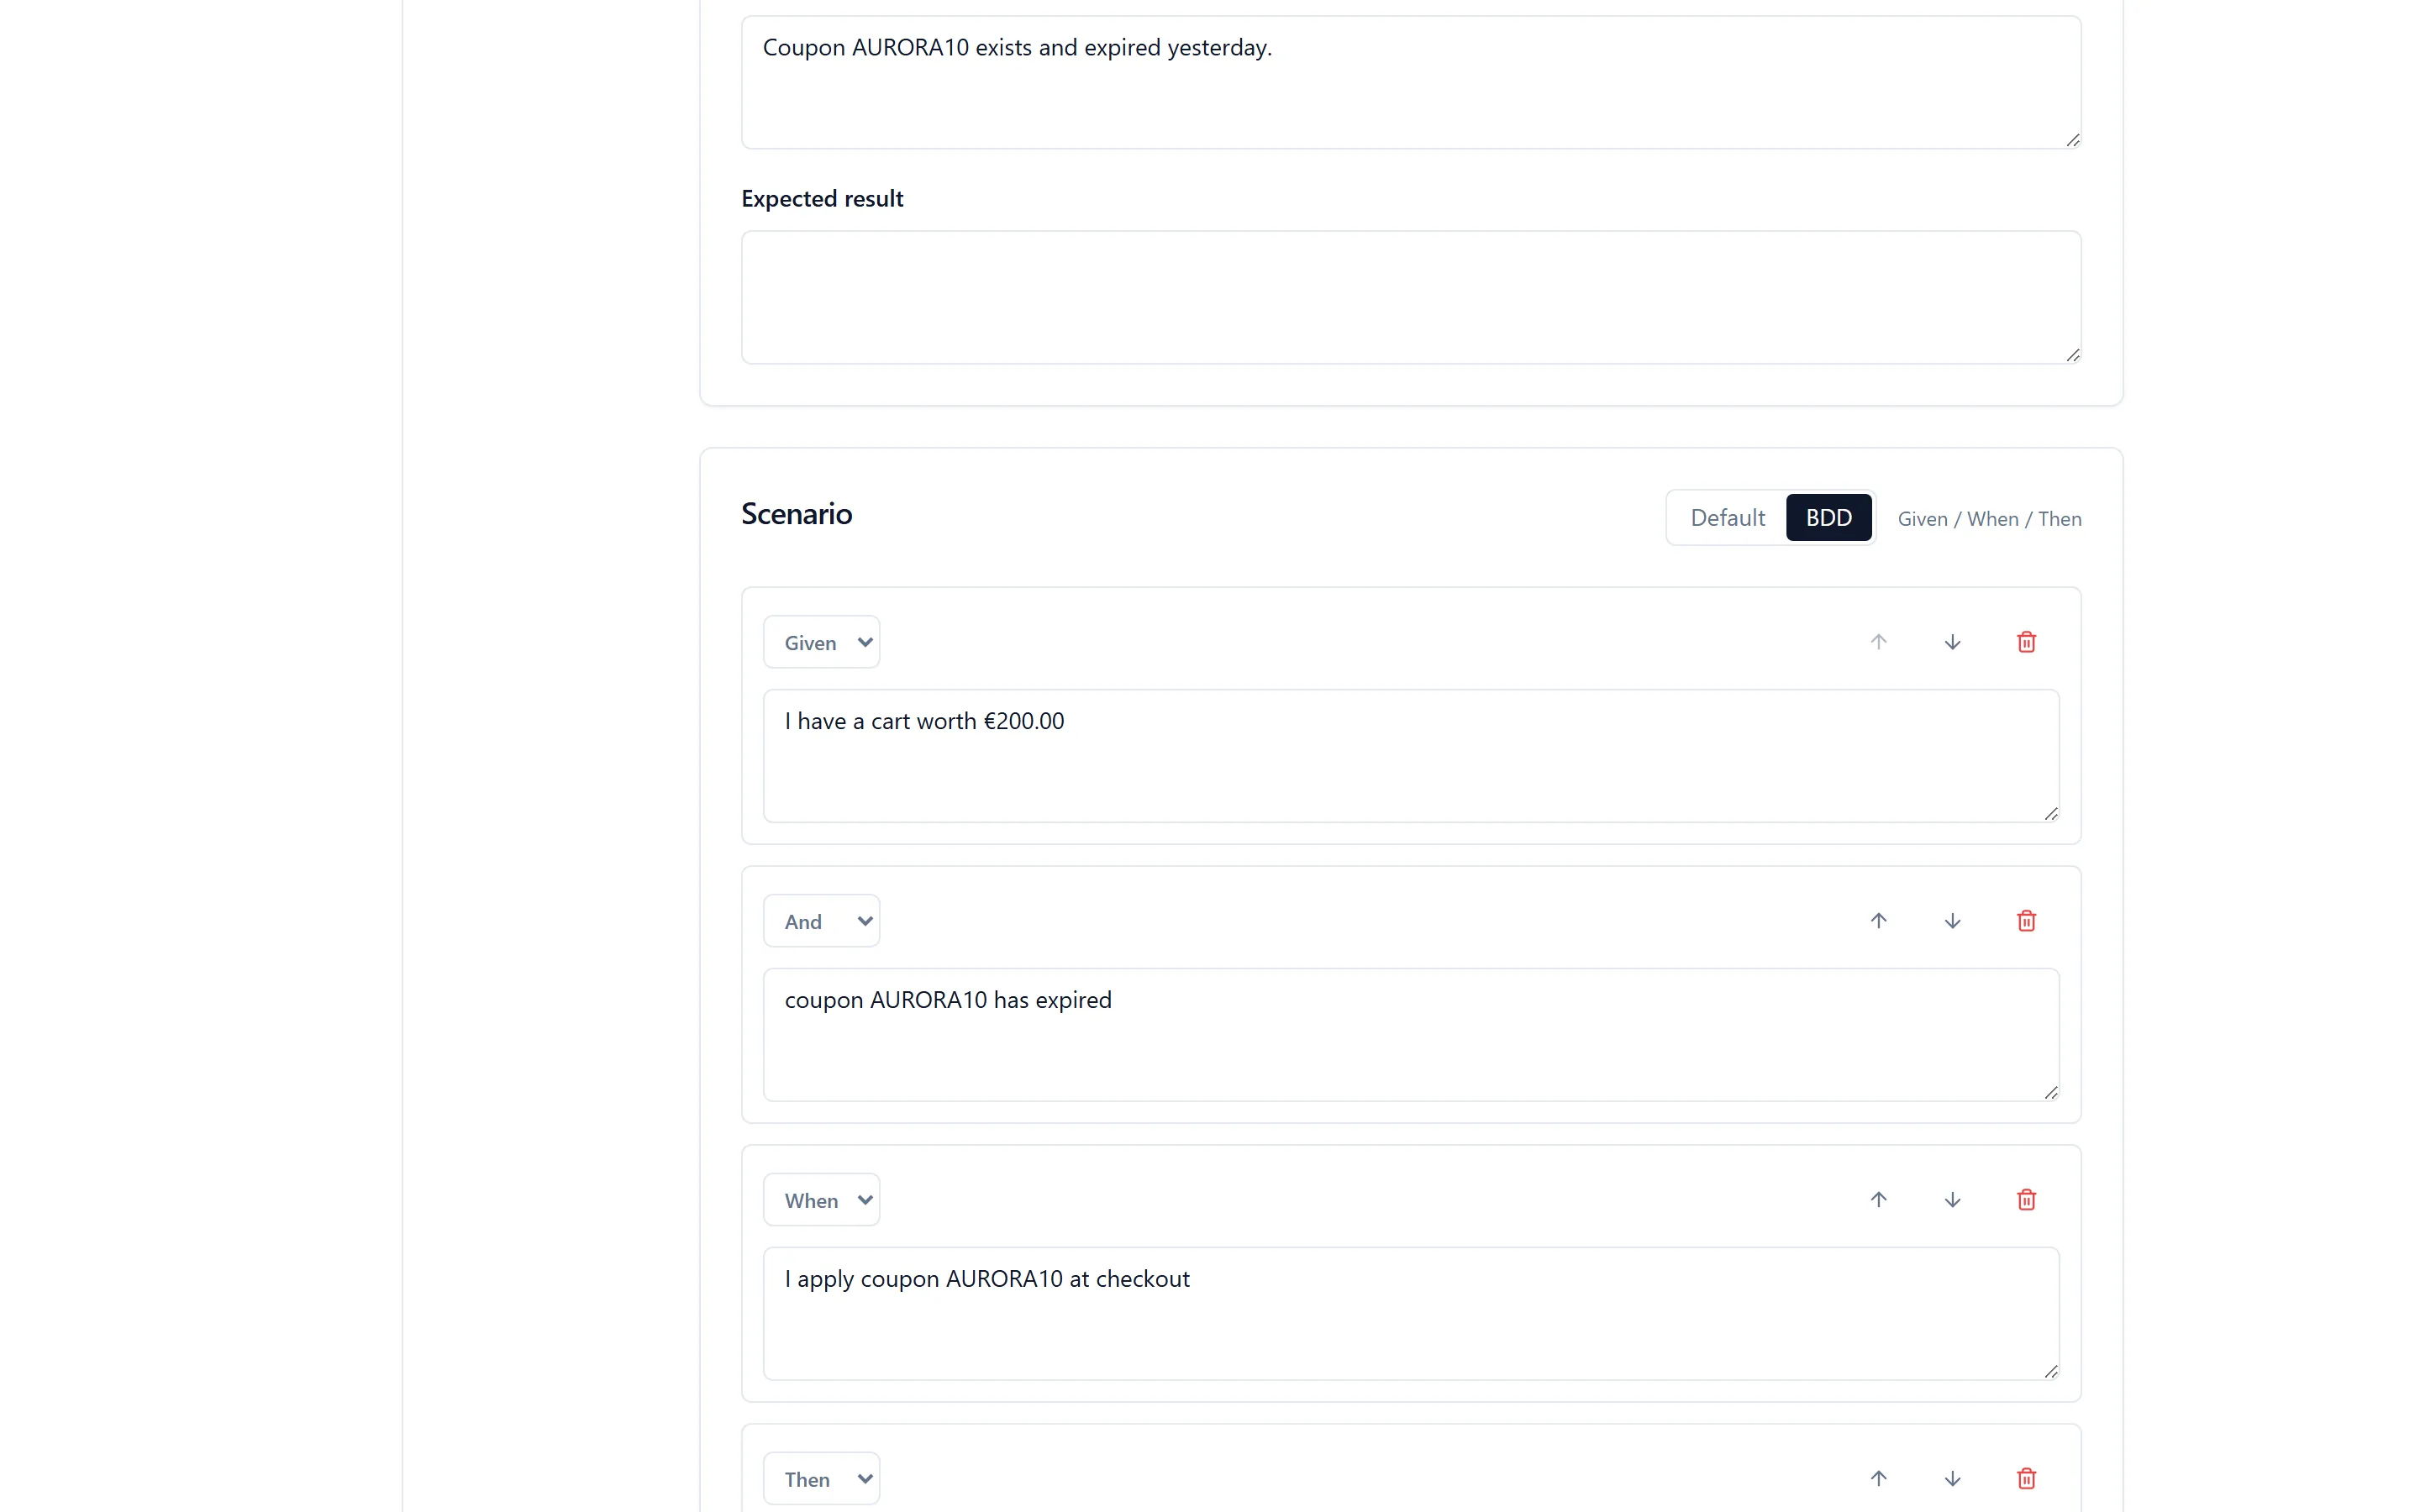This screenshot has height=1512, width=2420.
Task: Edit the 'I have a cart worth €200.00' field
Action: click(1411, 756)
